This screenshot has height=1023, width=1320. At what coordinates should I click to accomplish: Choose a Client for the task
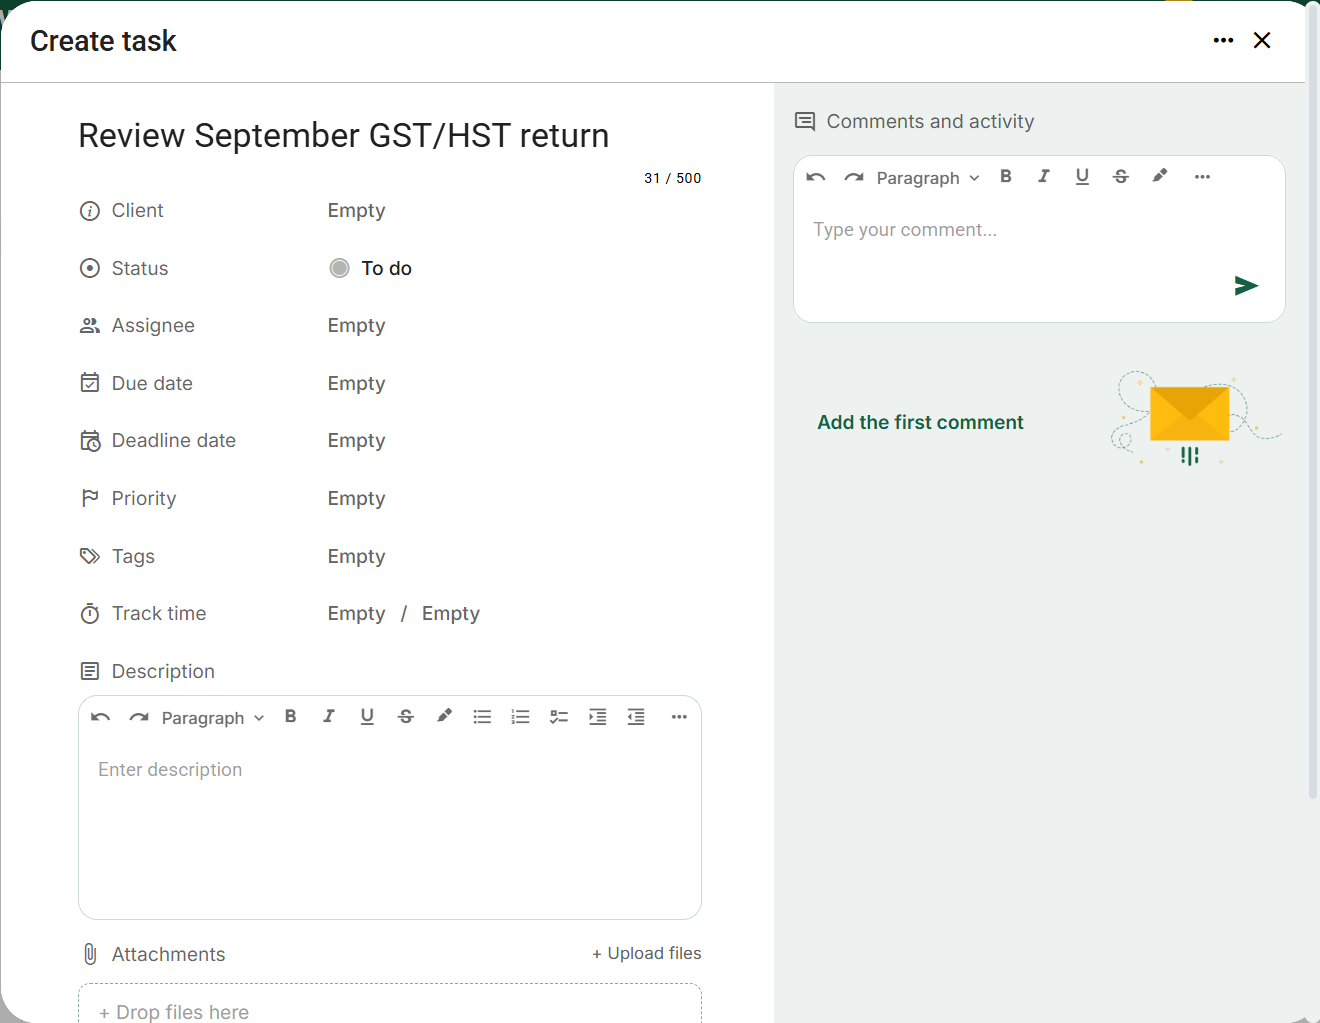[356, 211]
